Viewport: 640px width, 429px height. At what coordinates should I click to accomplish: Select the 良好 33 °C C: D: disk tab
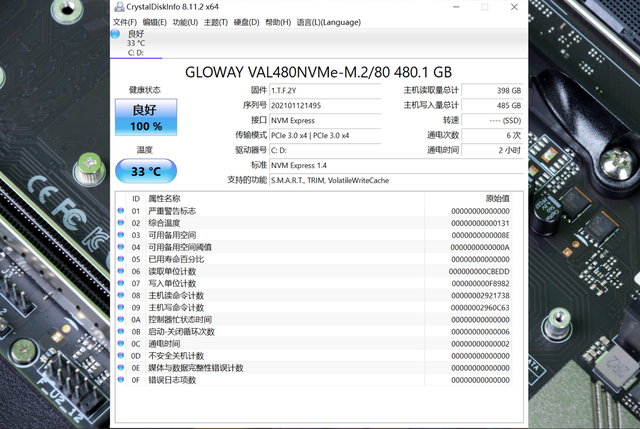click(136, 43)
